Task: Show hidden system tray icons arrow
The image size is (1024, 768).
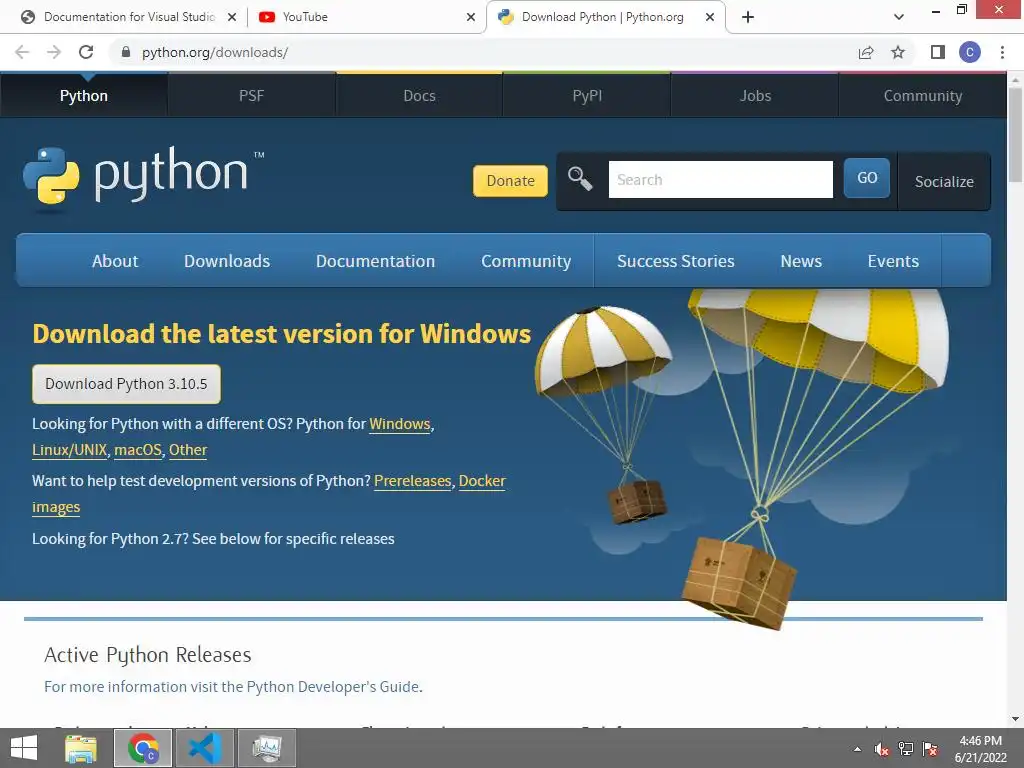Action: coord(857,749)
